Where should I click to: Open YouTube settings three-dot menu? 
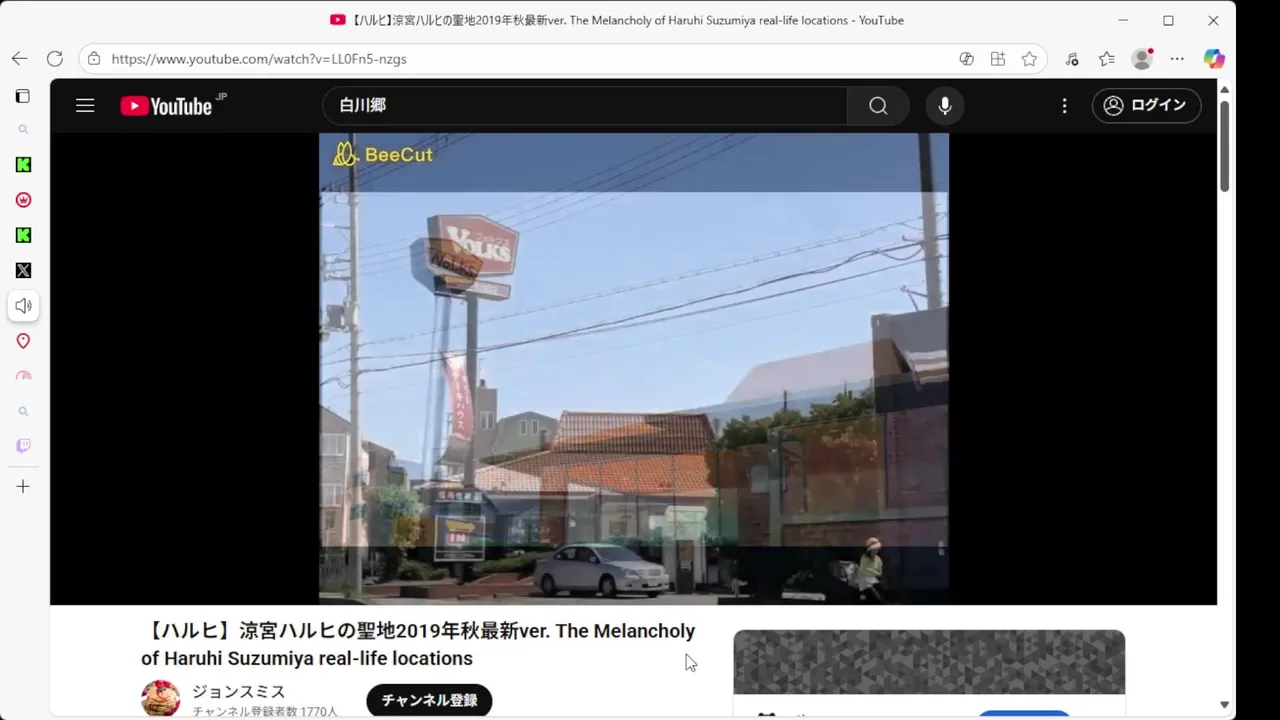tap(1064, 105)
